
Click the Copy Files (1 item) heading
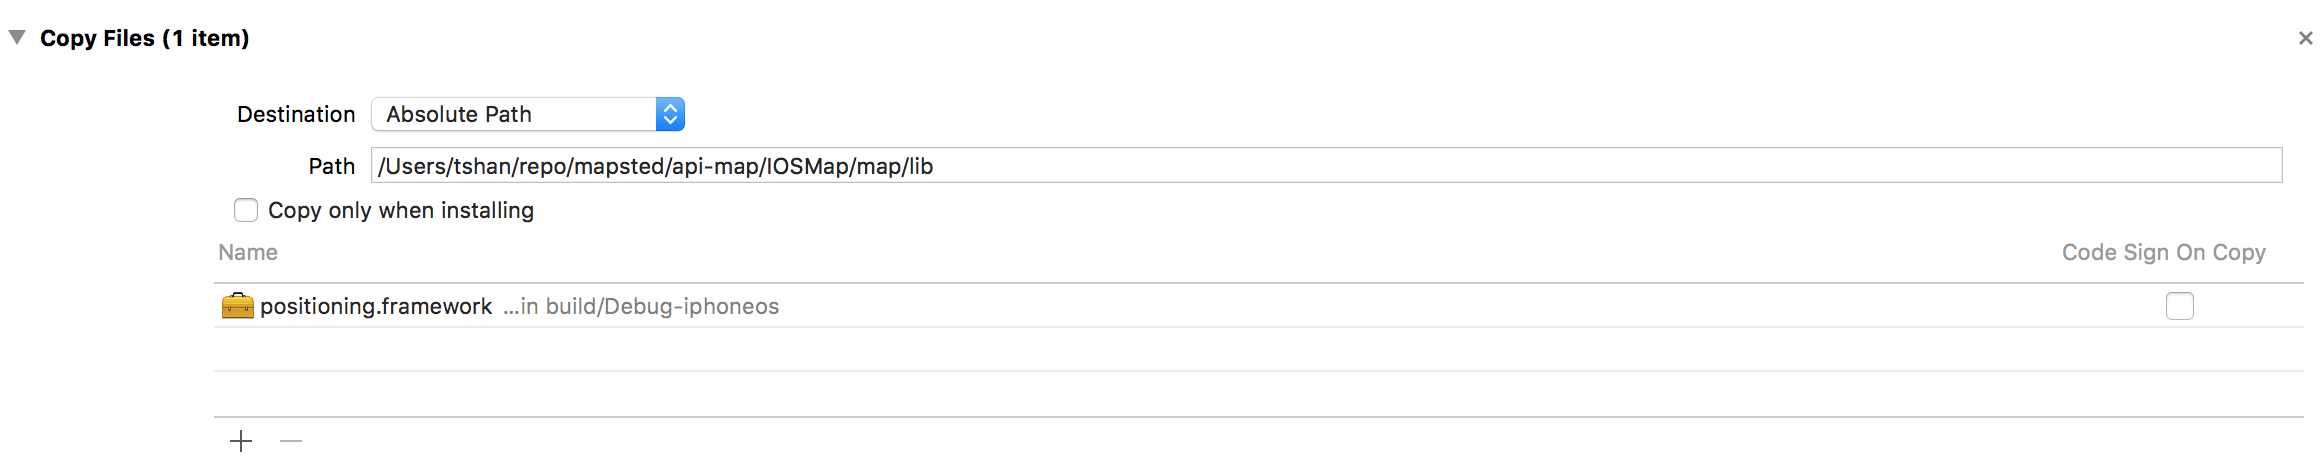pyautogui.click(x=144, y=38)
